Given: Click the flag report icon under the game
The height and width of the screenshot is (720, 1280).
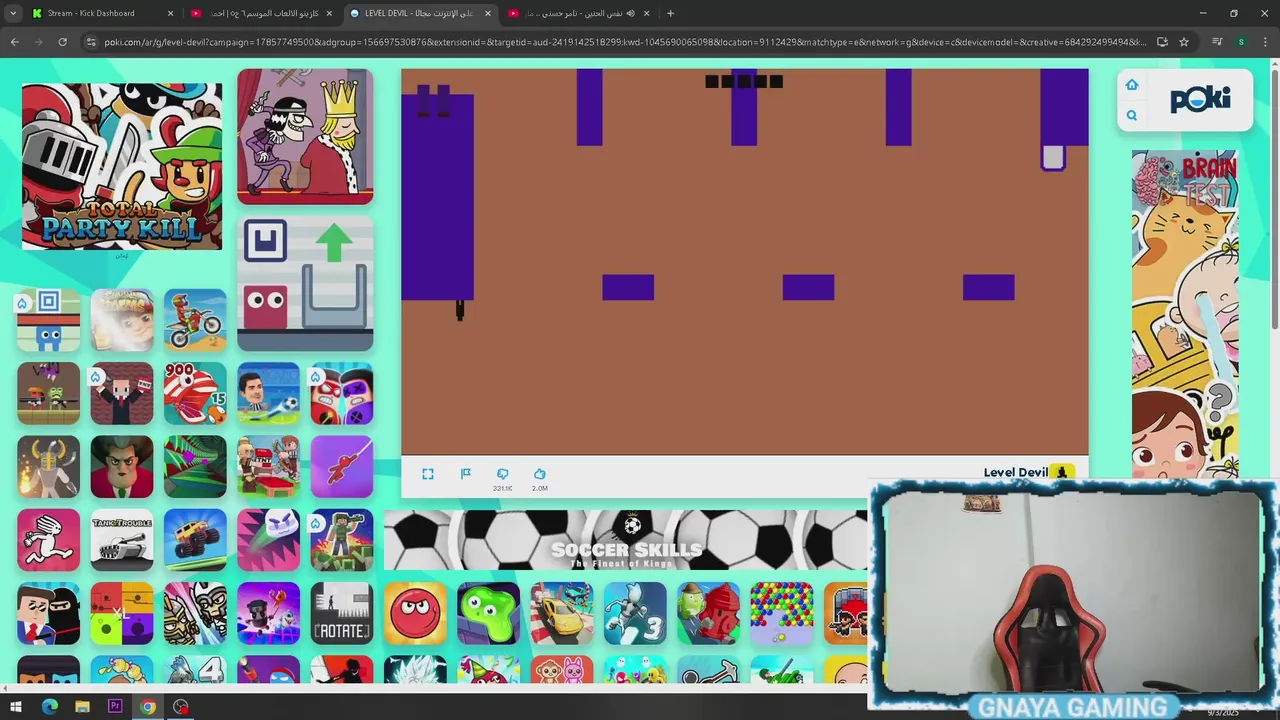Looking at the screenshot, I should click(466, 474).
